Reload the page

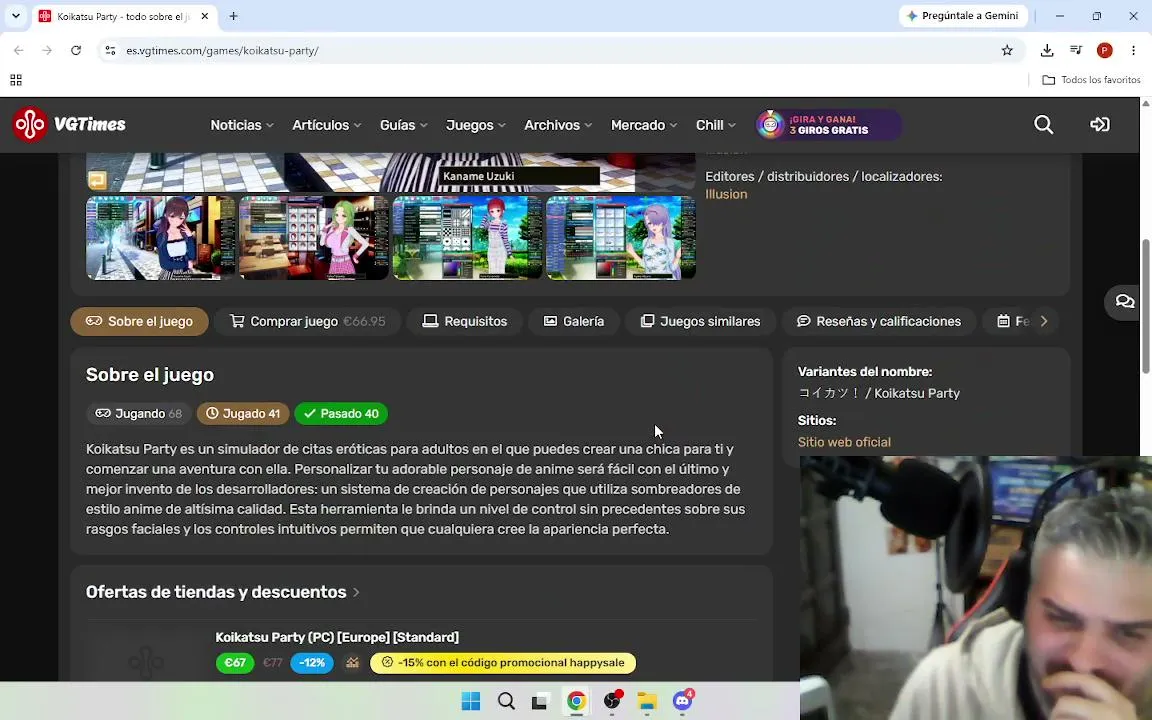76,50
